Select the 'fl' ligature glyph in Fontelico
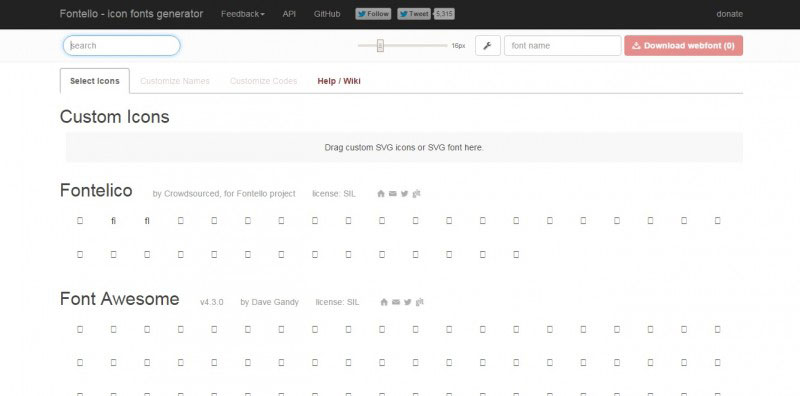 [x=147, y=220]
